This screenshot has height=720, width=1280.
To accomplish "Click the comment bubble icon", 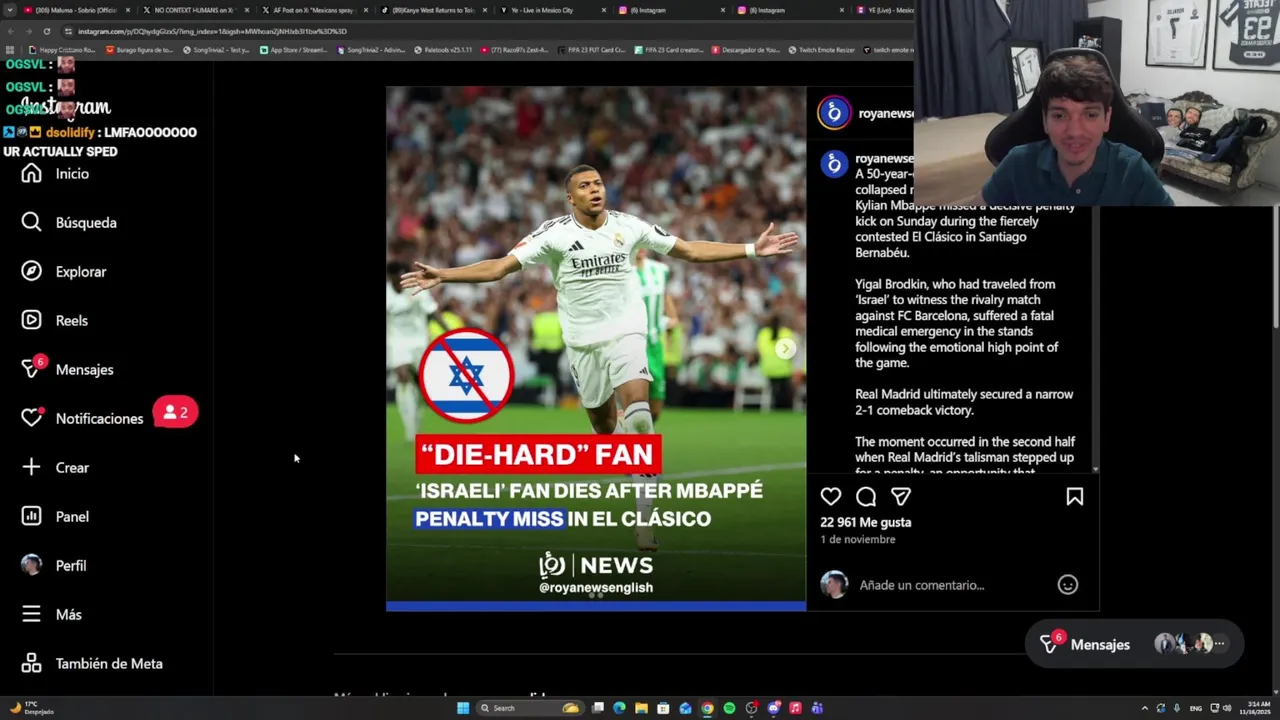I will point(866,497).
